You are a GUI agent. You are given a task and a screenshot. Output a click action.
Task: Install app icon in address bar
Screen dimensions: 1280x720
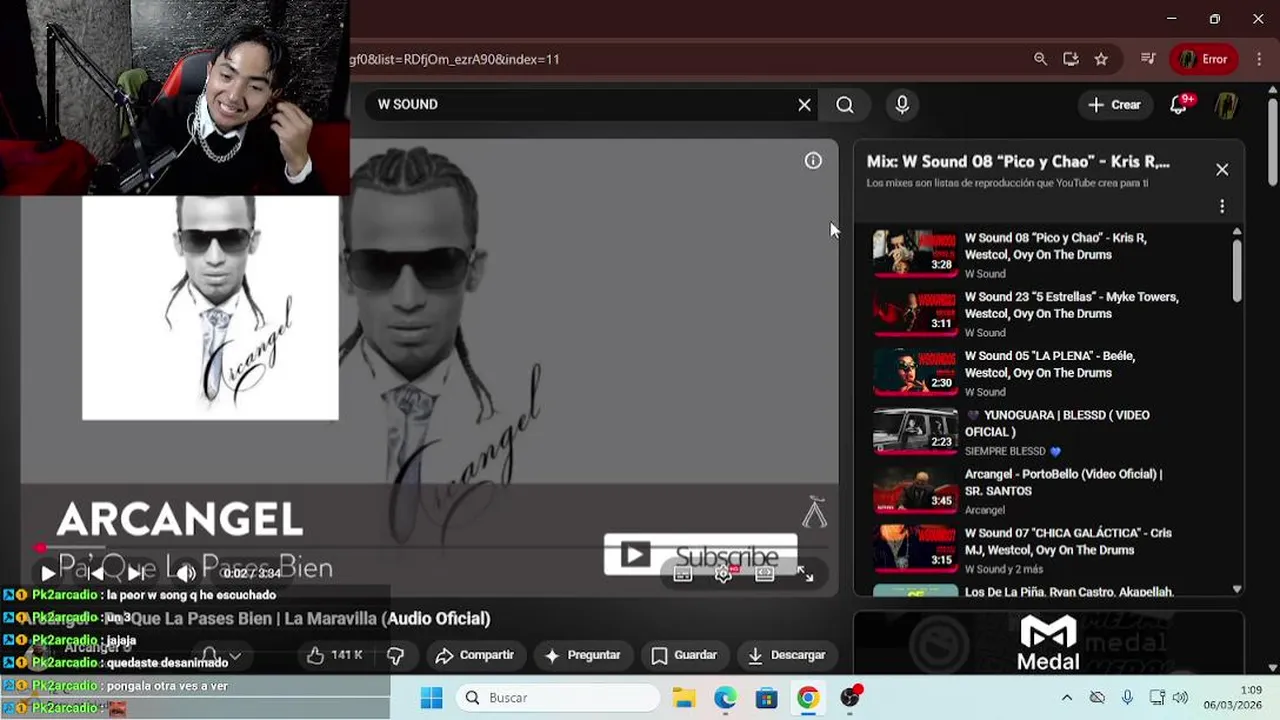(1071, 59)
